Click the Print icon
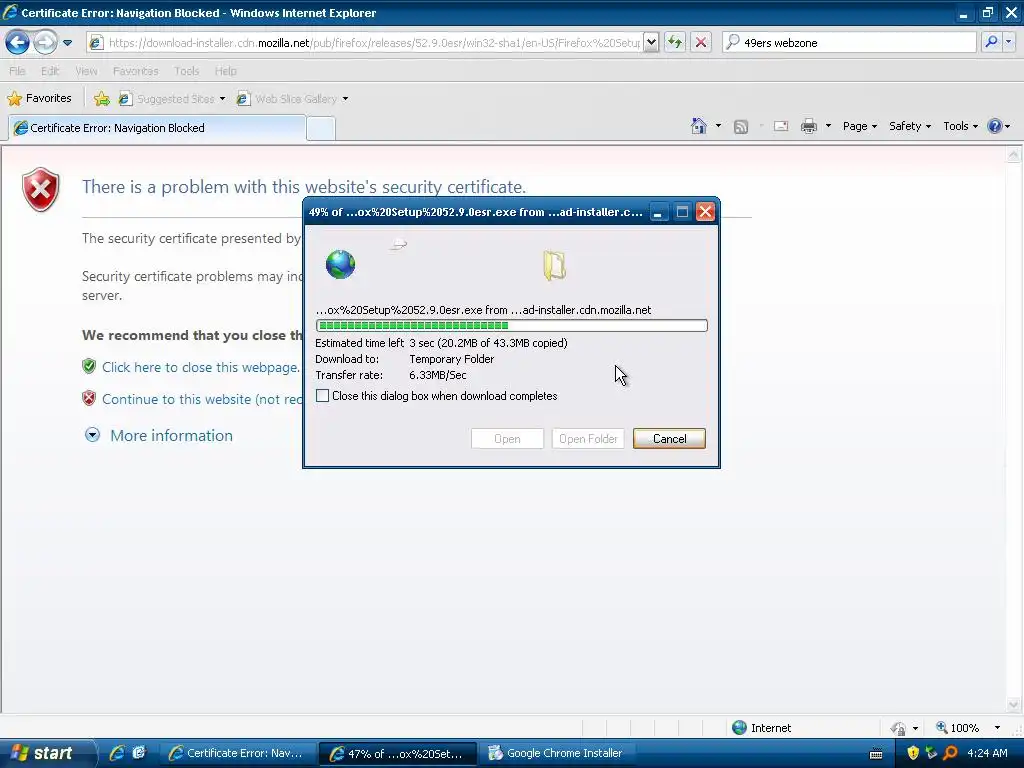Image resolution: width=1024 pixels, height=768 pixels. (x=808, y=126)
